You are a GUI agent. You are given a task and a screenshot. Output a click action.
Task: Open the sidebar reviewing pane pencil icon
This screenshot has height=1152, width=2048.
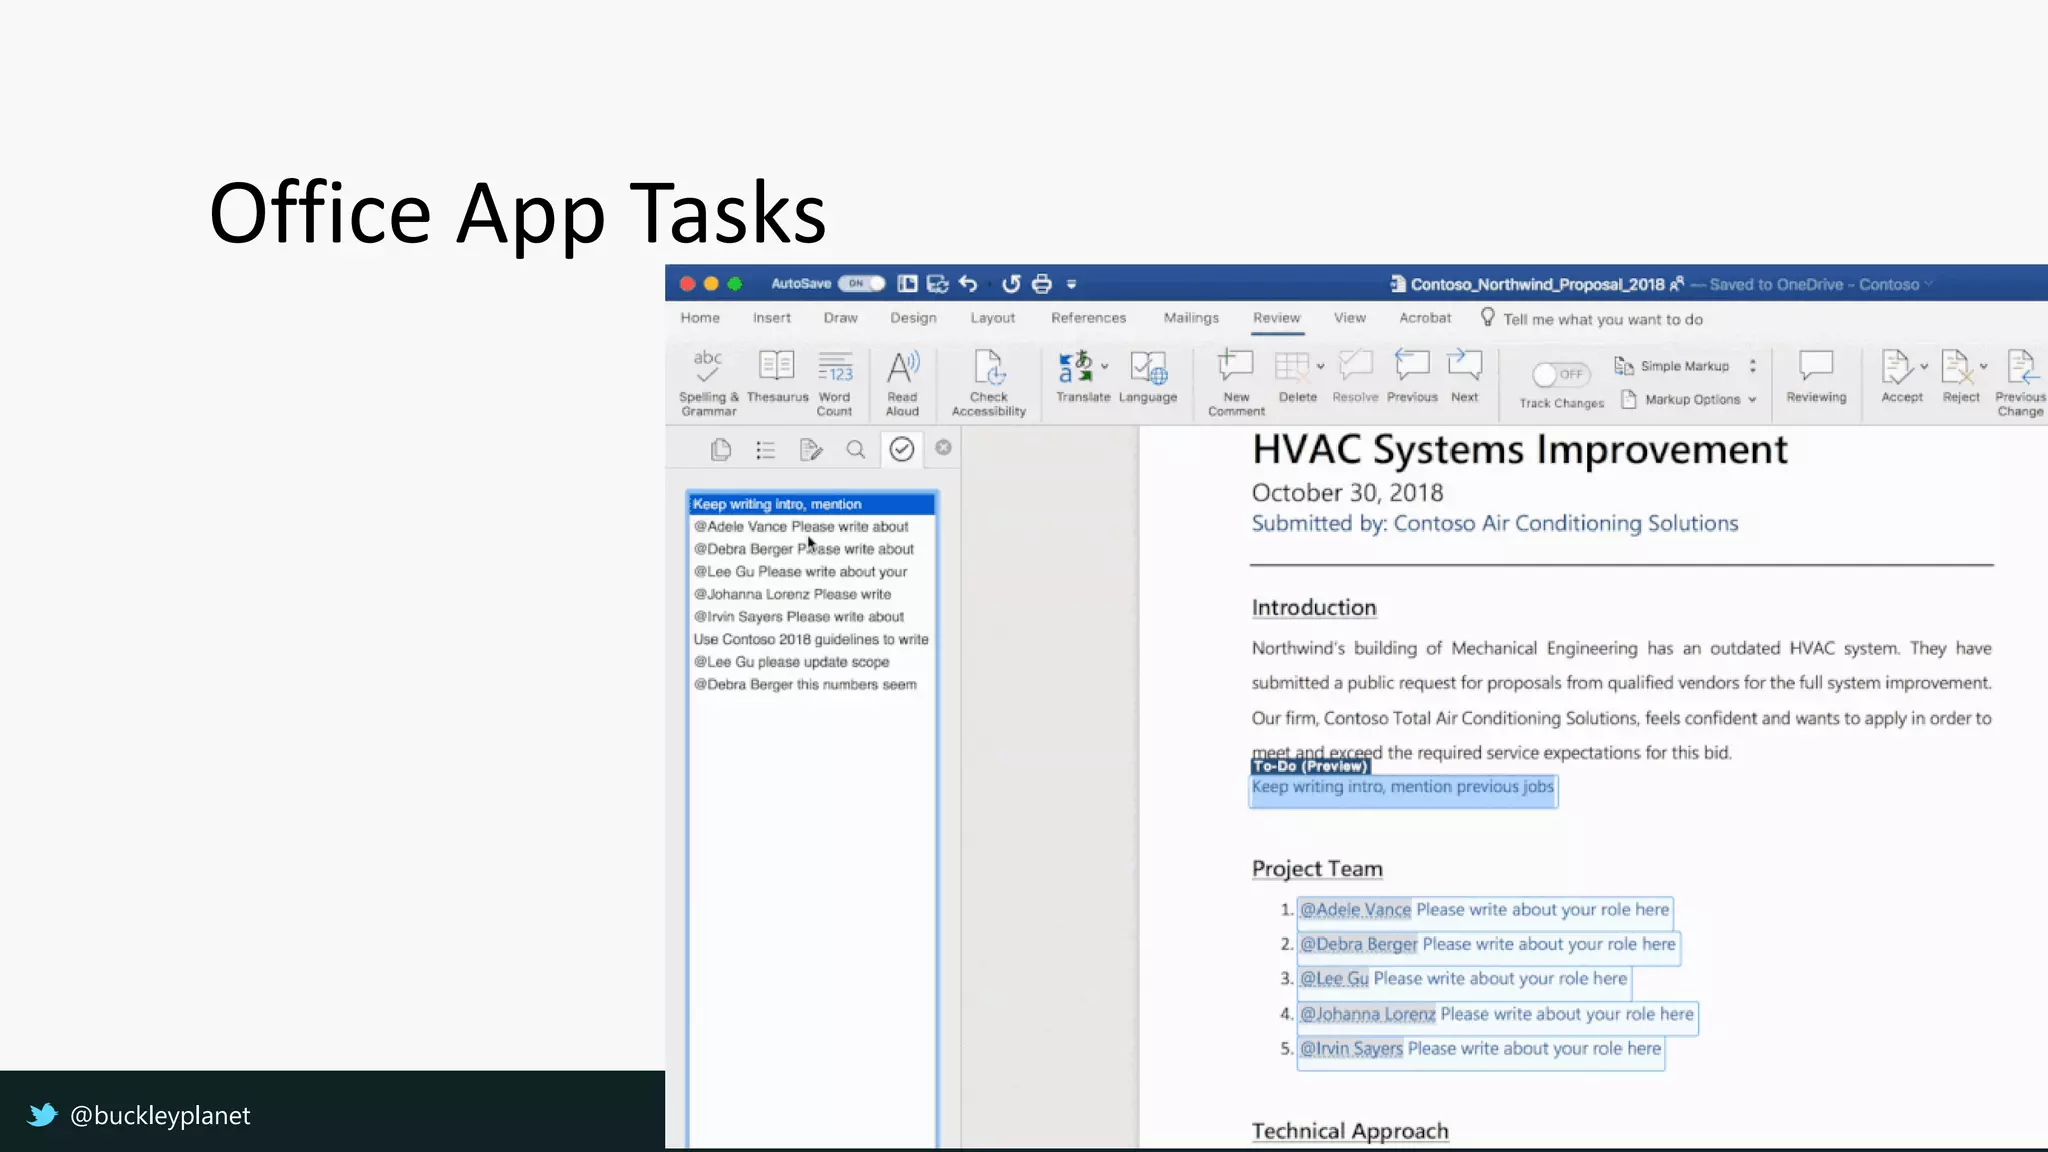tap(811, 450)
